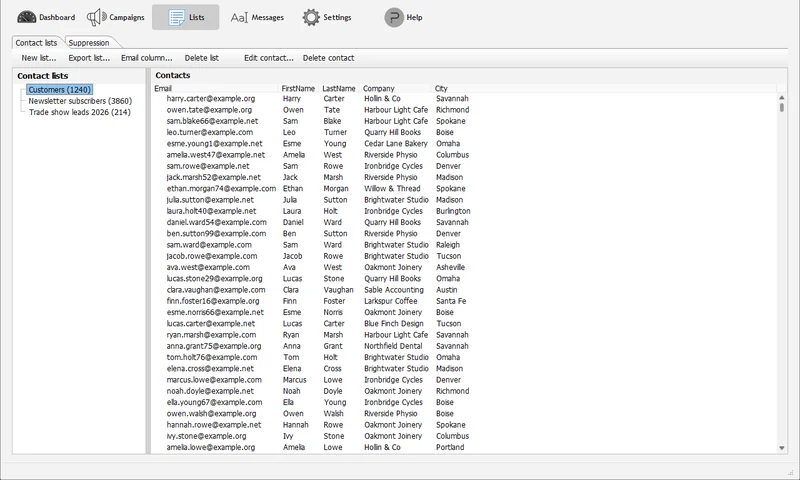Select contact laura.holt40@example.net
Image resolution: width=800 pixels, height=480 pixels.
point(211,211)
